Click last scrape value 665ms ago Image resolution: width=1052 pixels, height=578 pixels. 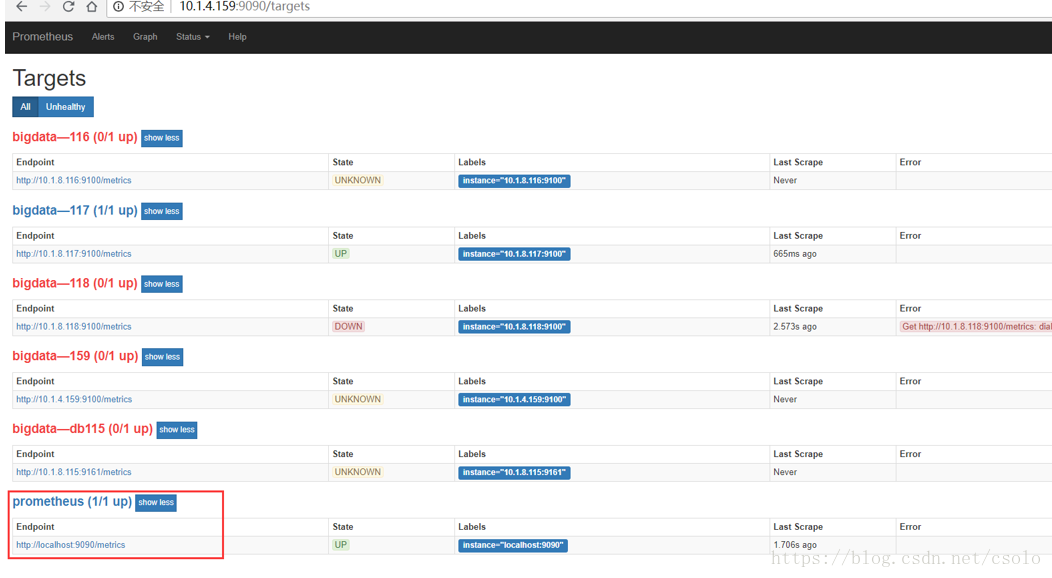coord(794,253)
